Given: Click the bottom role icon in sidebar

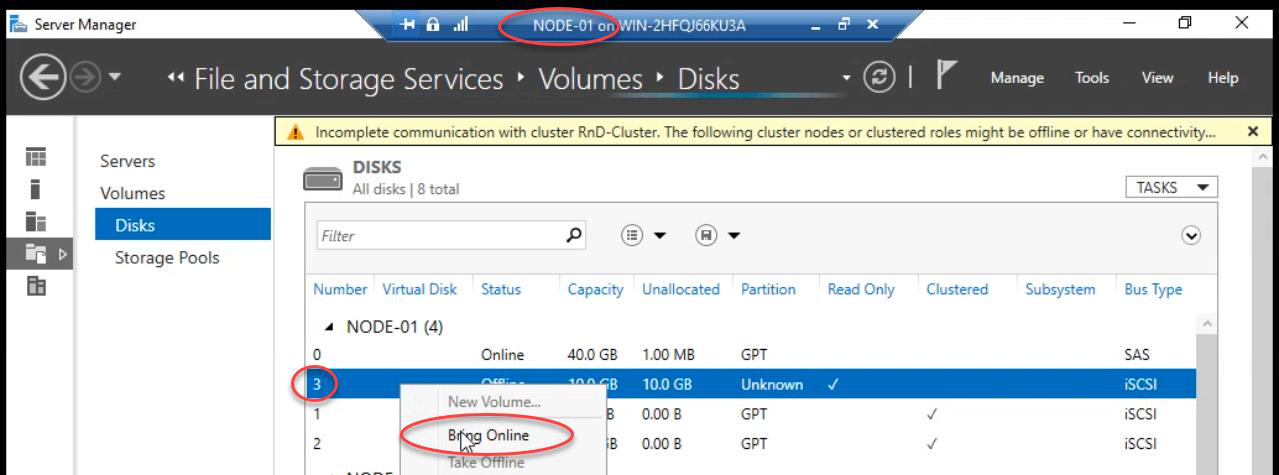Looking at the screenshot, I should [x=36, y=286].
